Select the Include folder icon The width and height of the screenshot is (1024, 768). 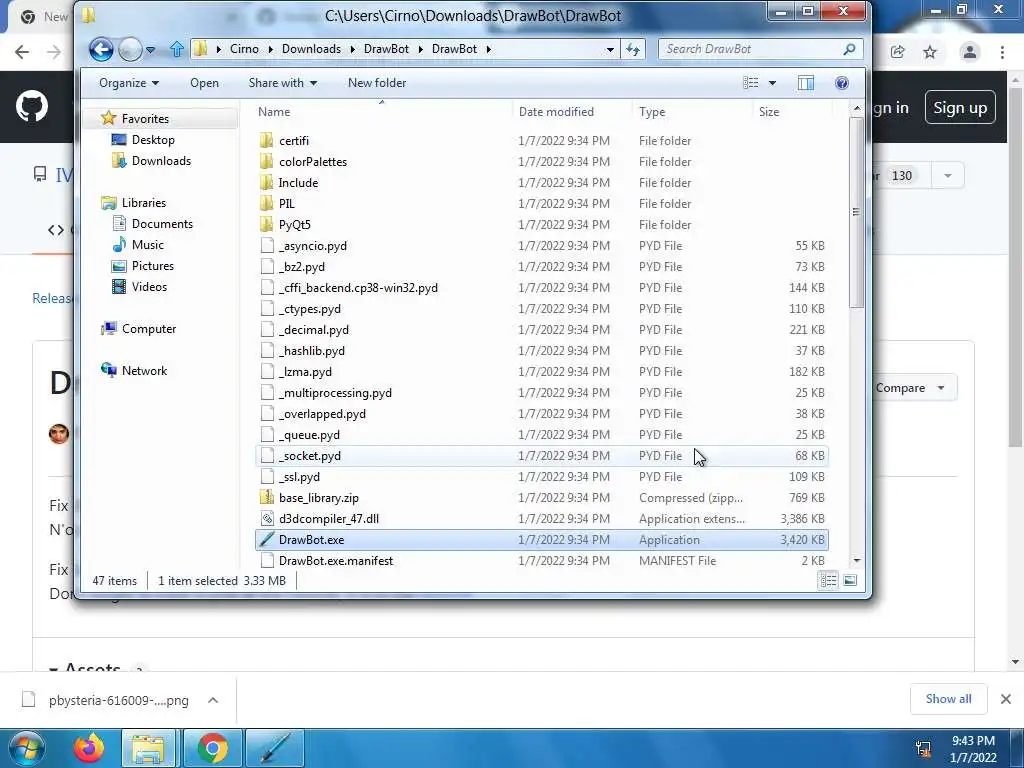[x=266, y=182]
